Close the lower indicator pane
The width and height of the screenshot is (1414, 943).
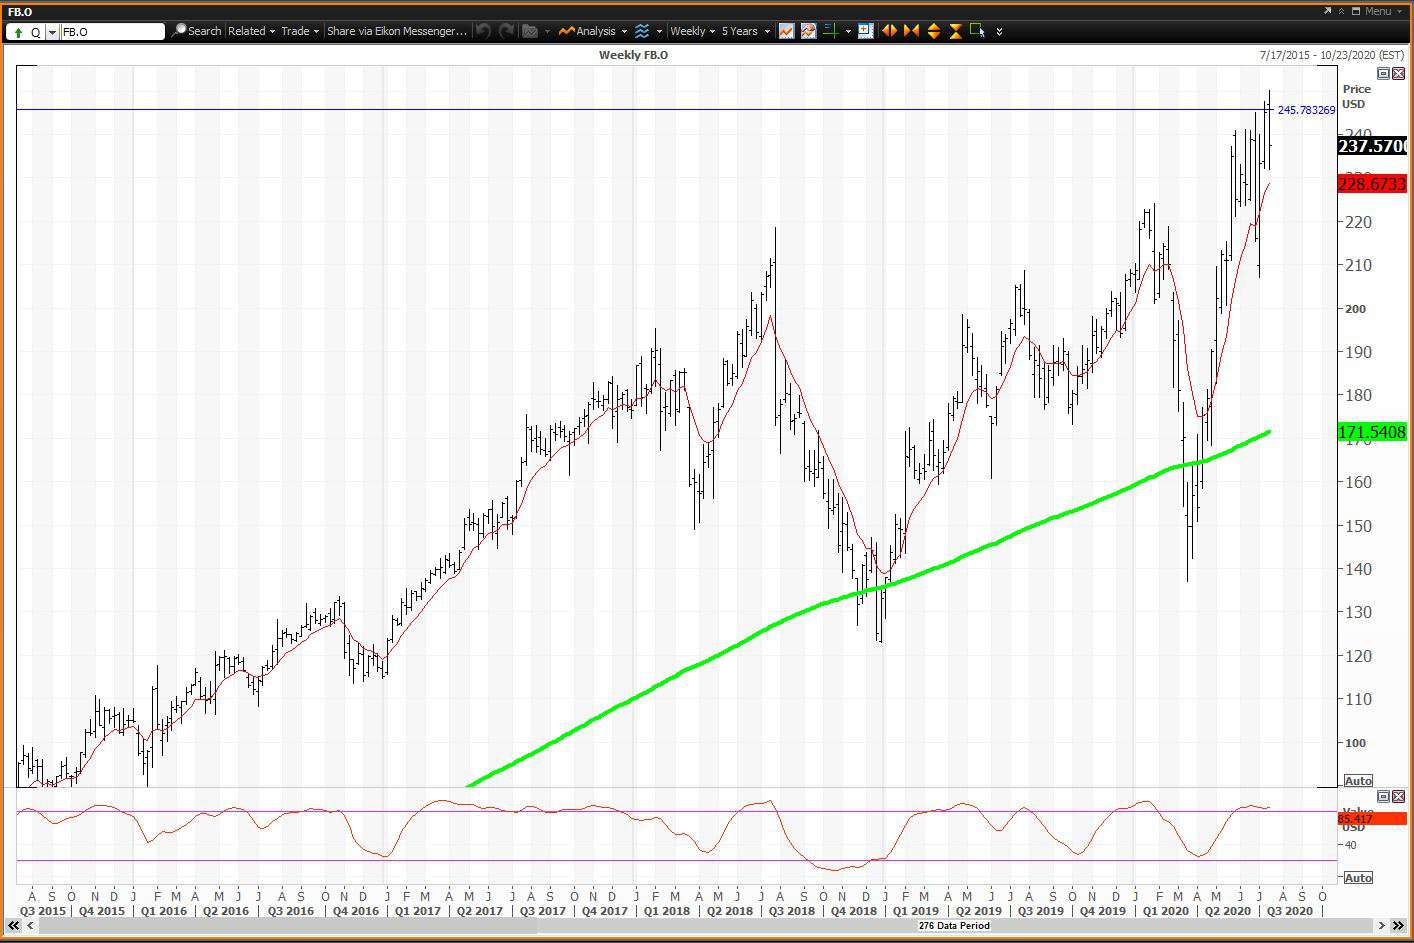pyautogui.click(x=1398, y=796)
